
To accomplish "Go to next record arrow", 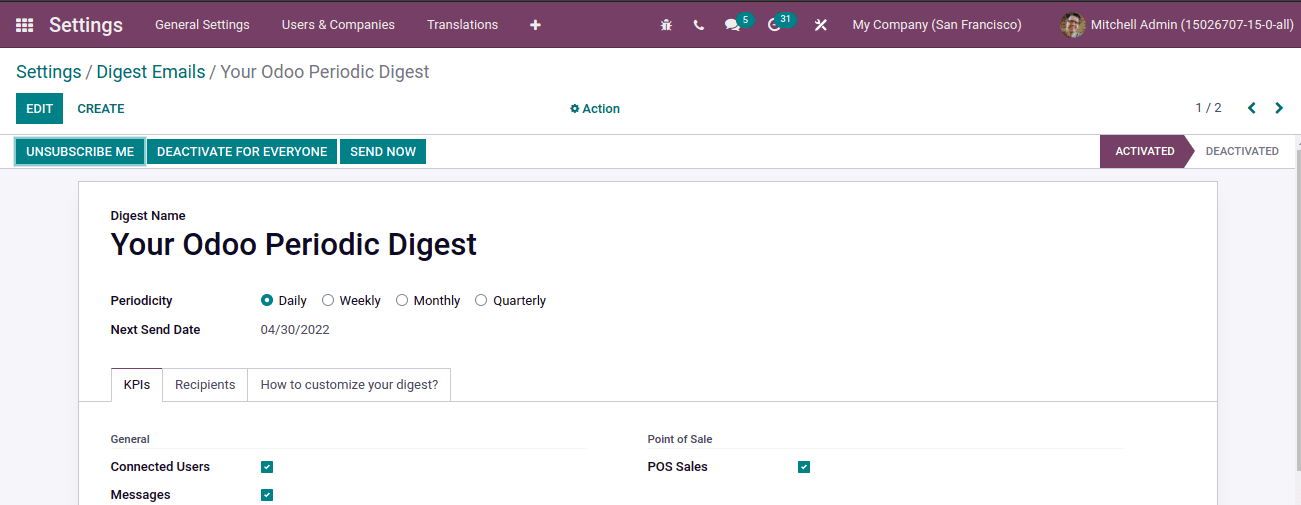I will click(x=1279, y=108).
